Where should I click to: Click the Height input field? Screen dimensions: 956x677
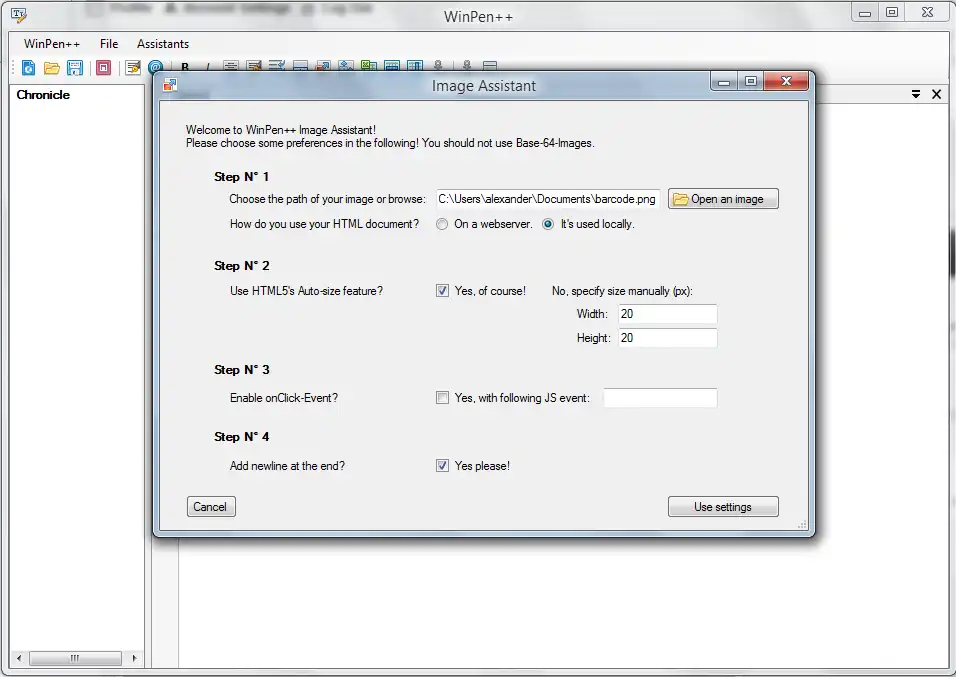[x=668, y=338]
